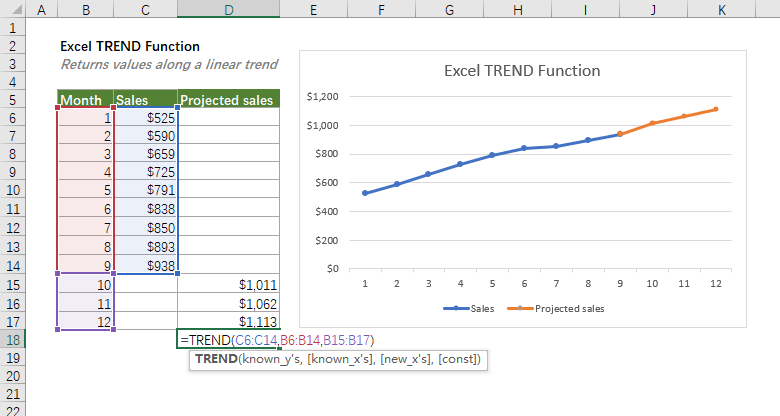The image size is (780, 416).
Task: Select the cell with sales $525
Action: click(x=146, y=118)
